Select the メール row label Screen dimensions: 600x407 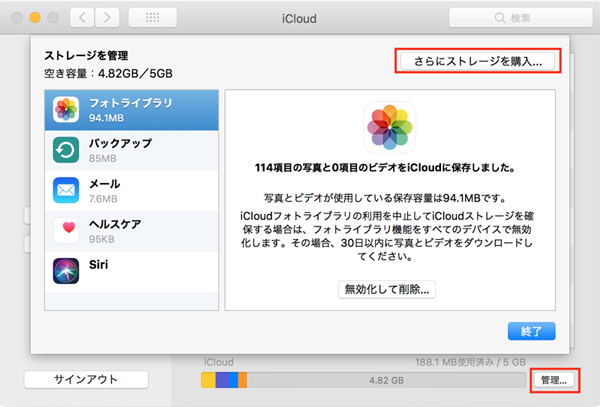[104, 184]
